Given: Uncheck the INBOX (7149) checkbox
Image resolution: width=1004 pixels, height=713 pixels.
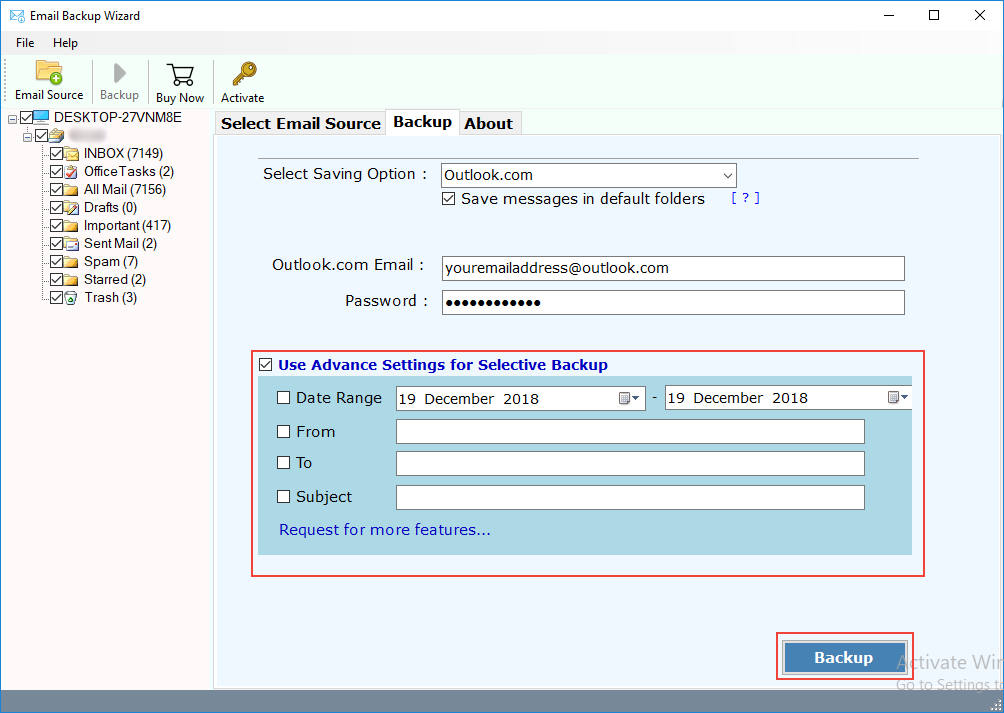Looking at the screenshot, I should tap(56, 154).
